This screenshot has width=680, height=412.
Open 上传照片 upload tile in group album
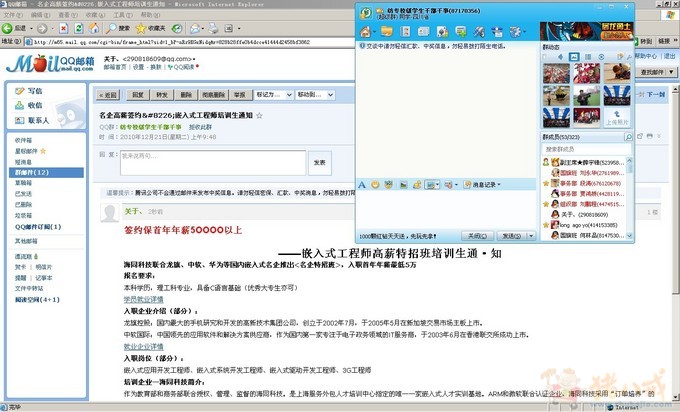617,117
